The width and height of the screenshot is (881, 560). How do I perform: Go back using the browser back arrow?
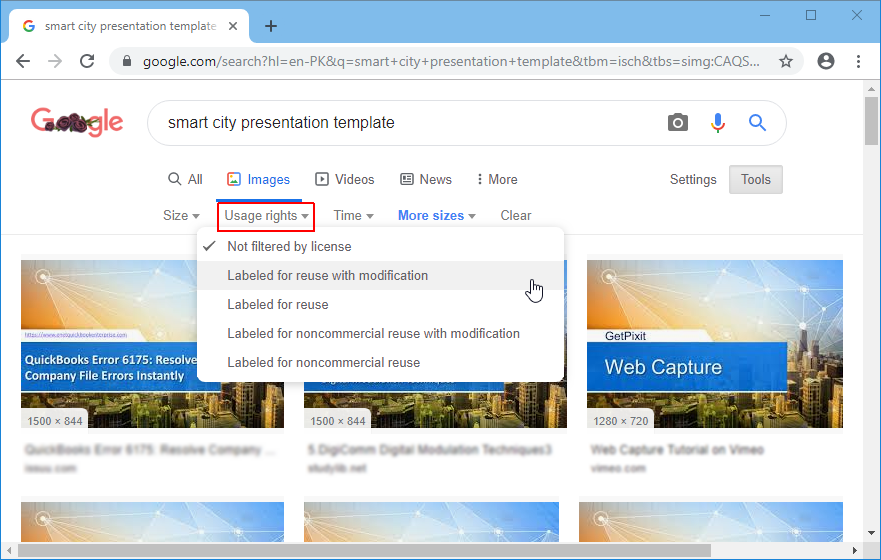point(23,61)
